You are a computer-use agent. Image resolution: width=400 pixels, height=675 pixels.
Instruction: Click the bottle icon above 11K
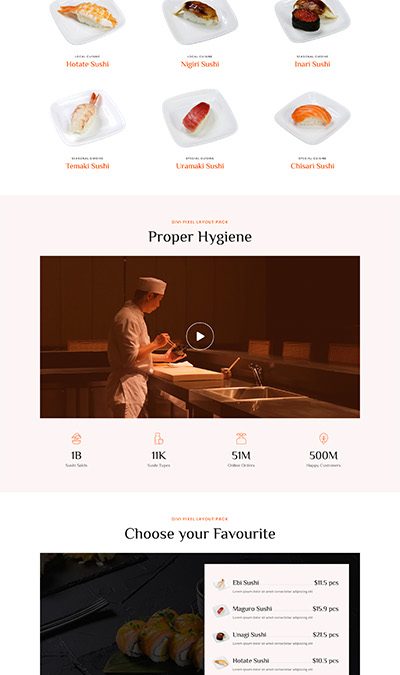[x=158, y=439]
